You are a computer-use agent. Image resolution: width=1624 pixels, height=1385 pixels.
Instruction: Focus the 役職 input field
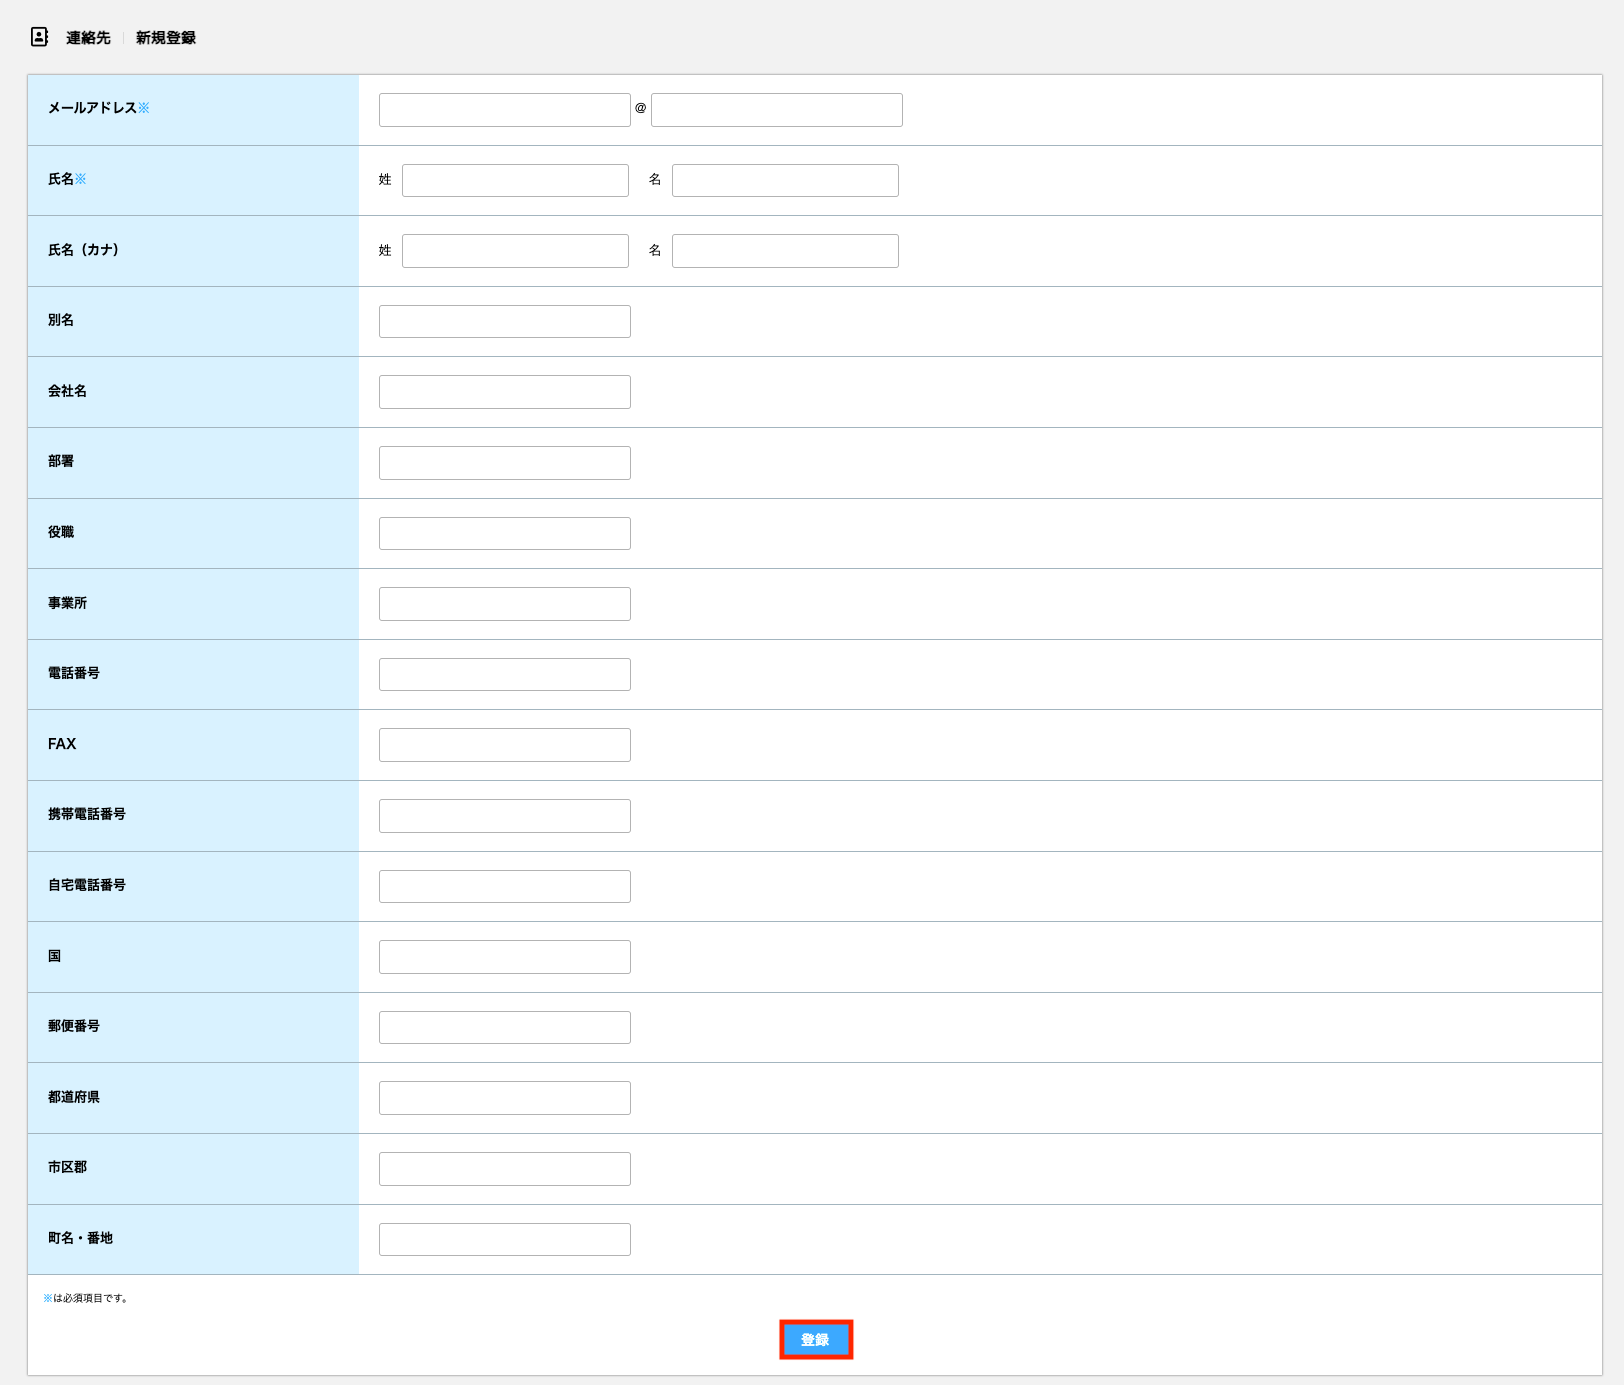click(505, 533)
